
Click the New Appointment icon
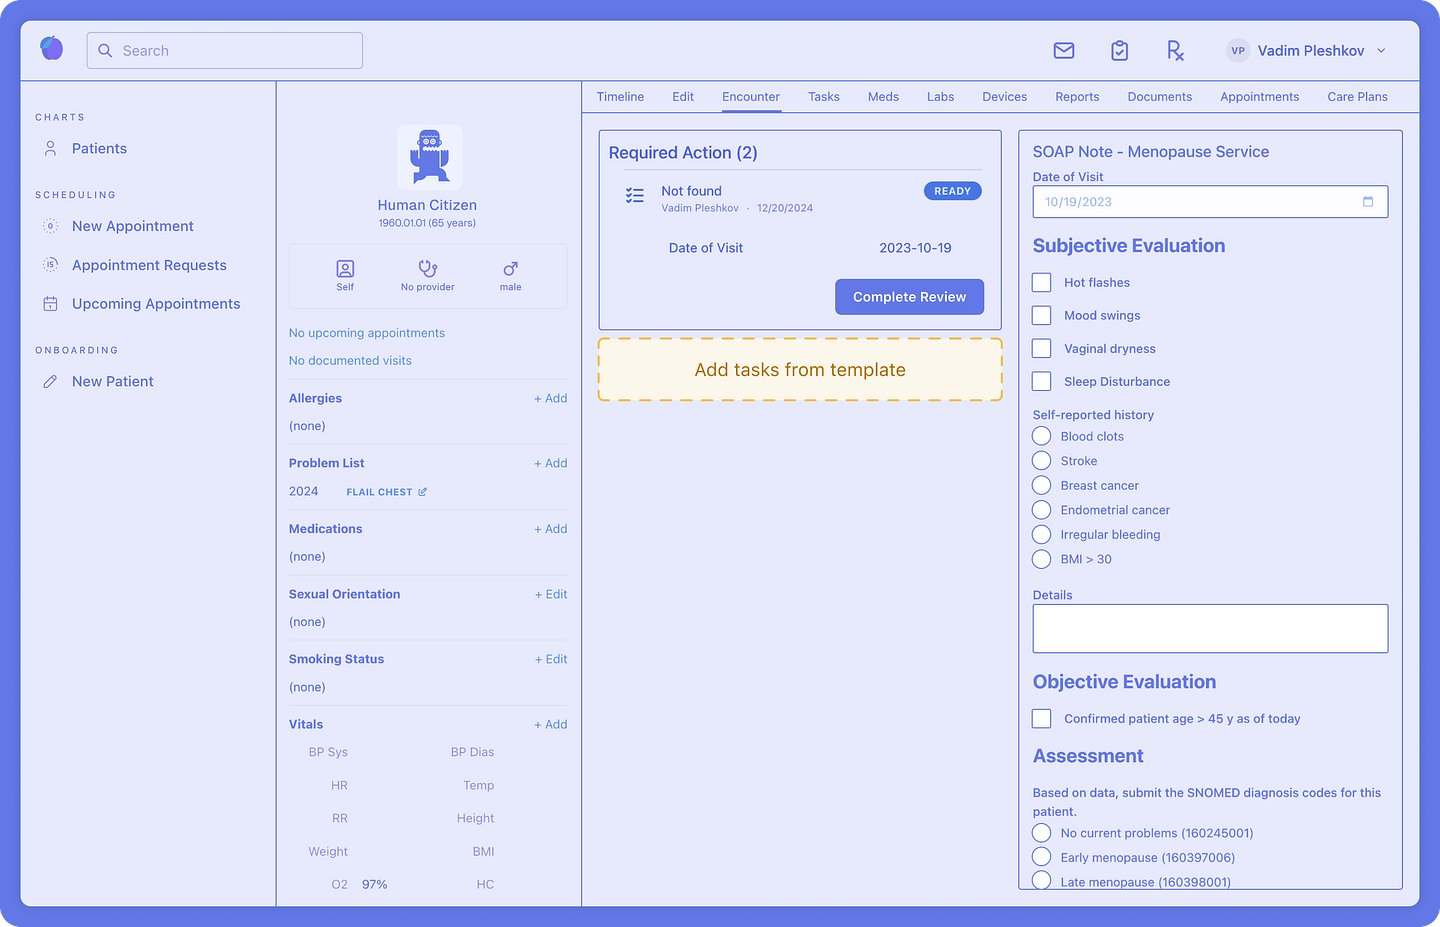[x=50, y=226]
